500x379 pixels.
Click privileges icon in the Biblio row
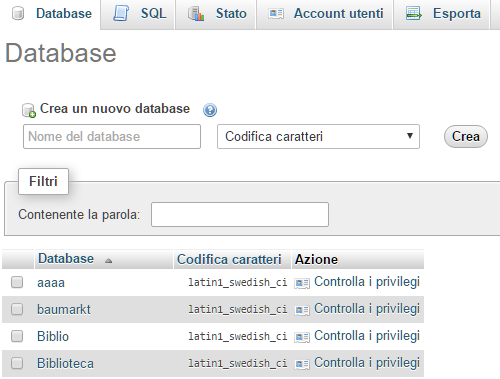coord(302,337)
